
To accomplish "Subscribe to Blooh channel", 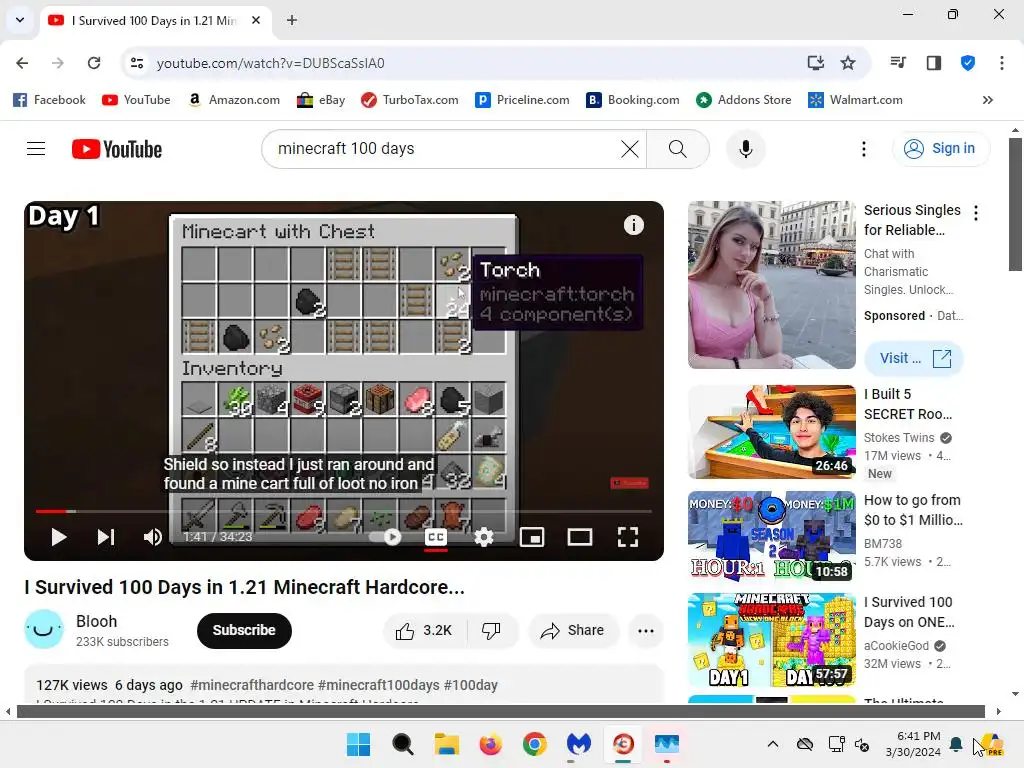I will click(244, 630).
